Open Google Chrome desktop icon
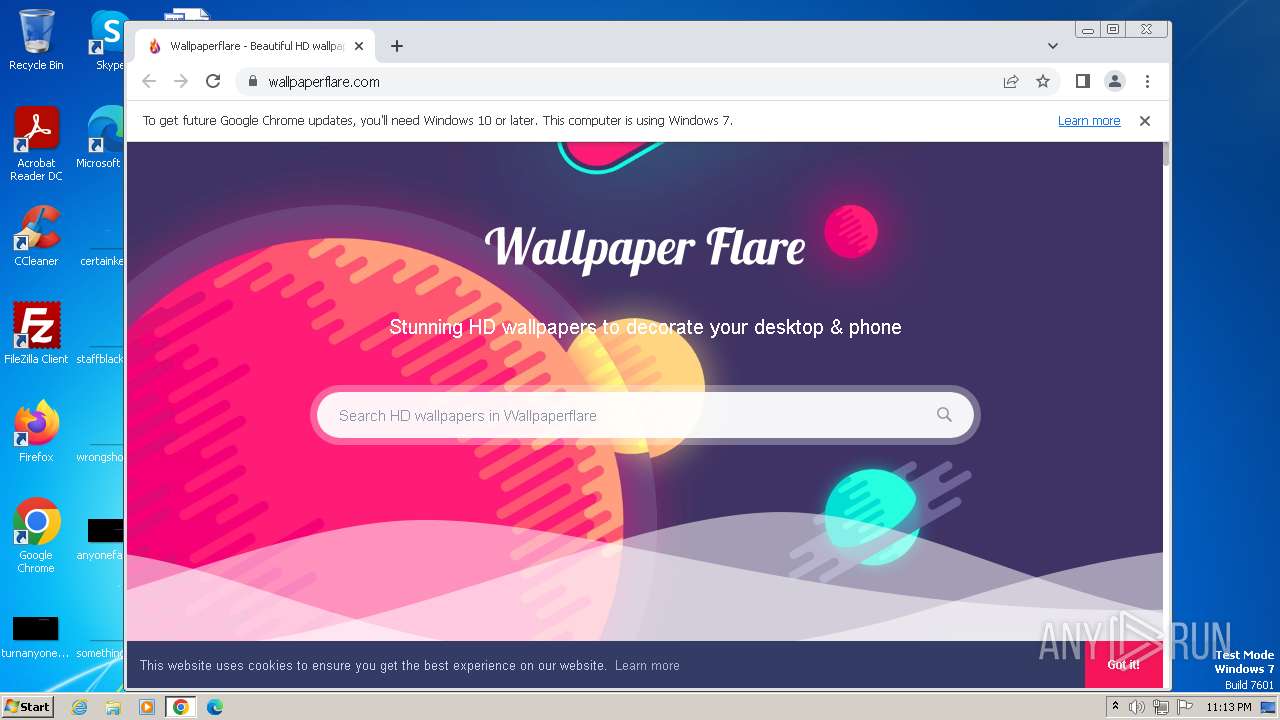The height and width of the screenshot is (720, 1280). pyautogui.click(x=36, y=535)
